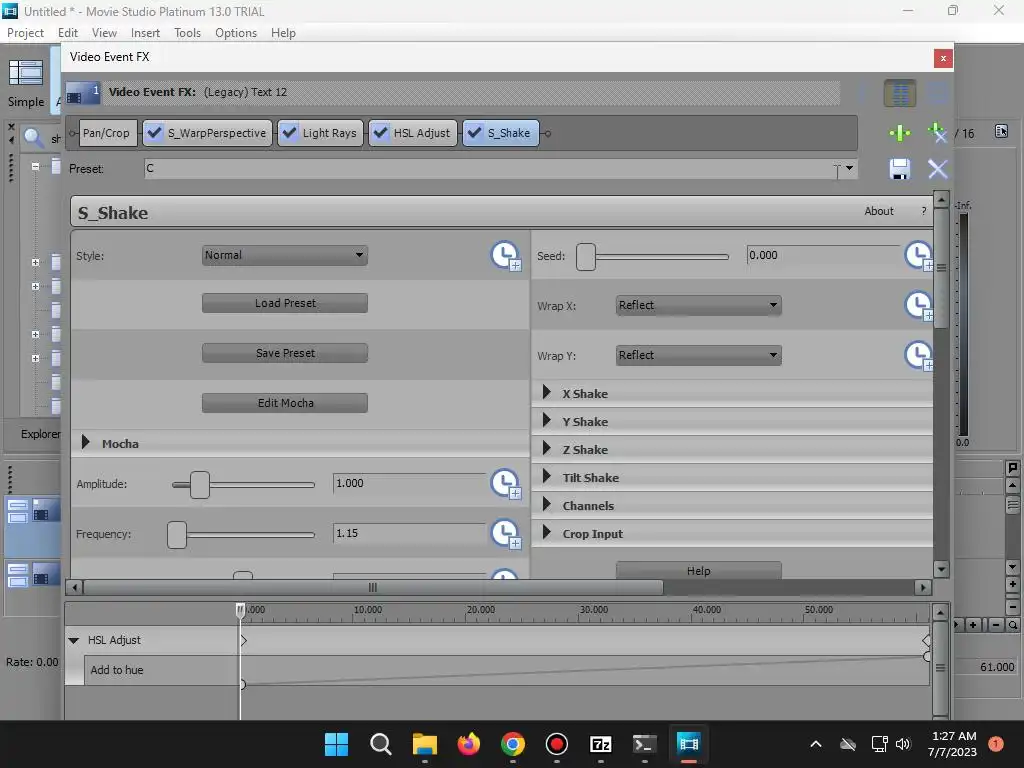Click the Edit Mocha button
This screenshot has width=1024, height=768.
[x=285, y=403]
